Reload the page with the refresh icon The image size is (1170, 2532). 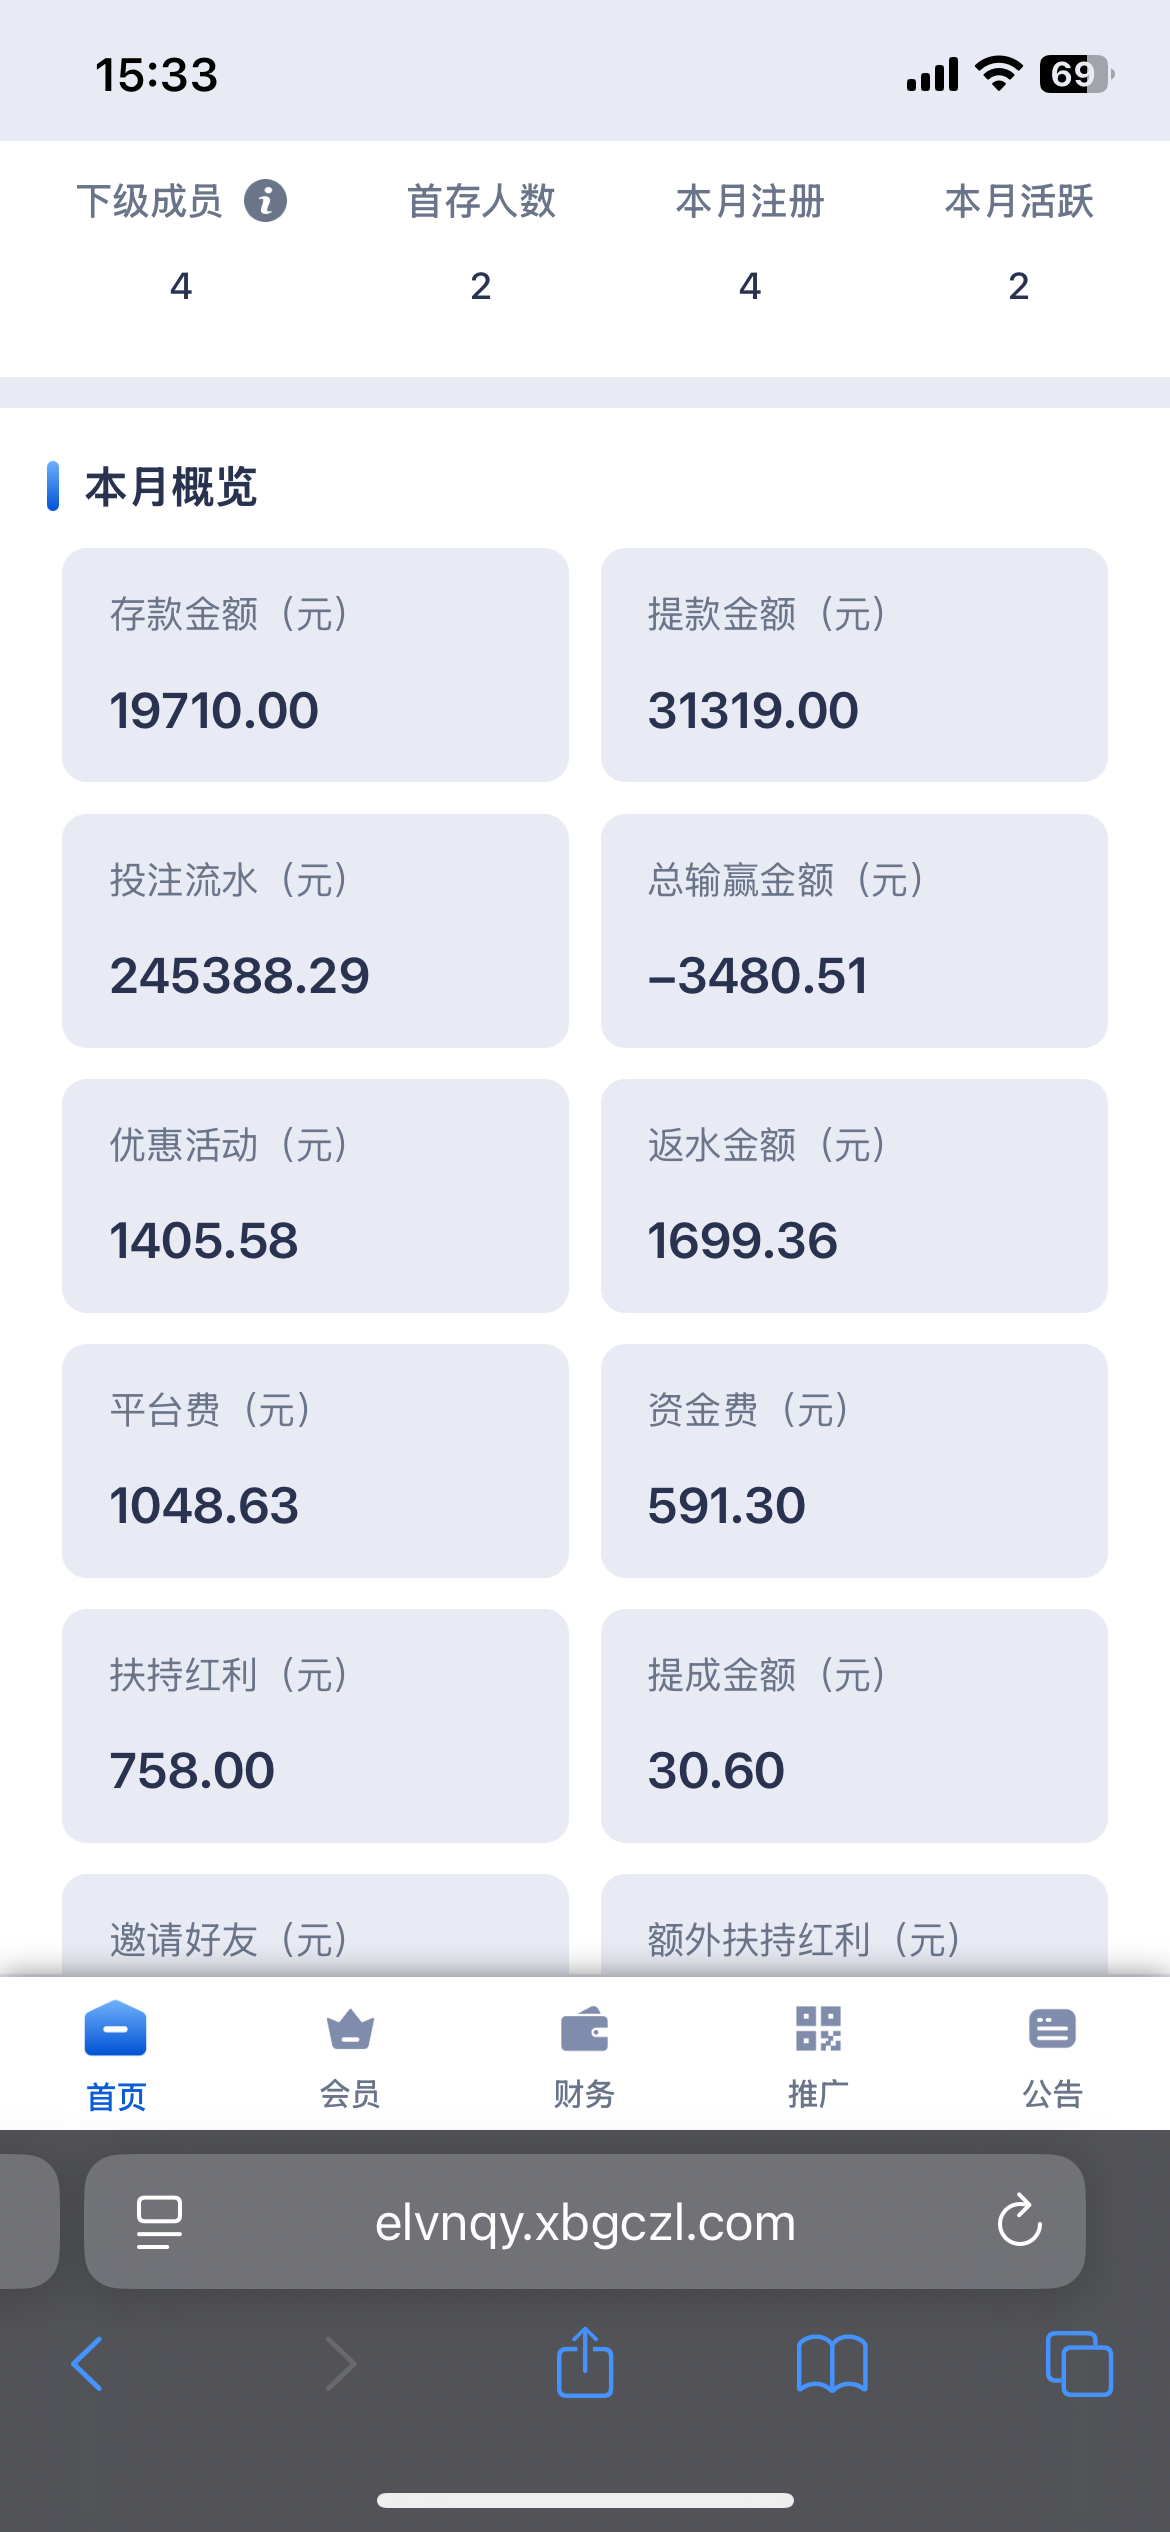(1019, 2222)
